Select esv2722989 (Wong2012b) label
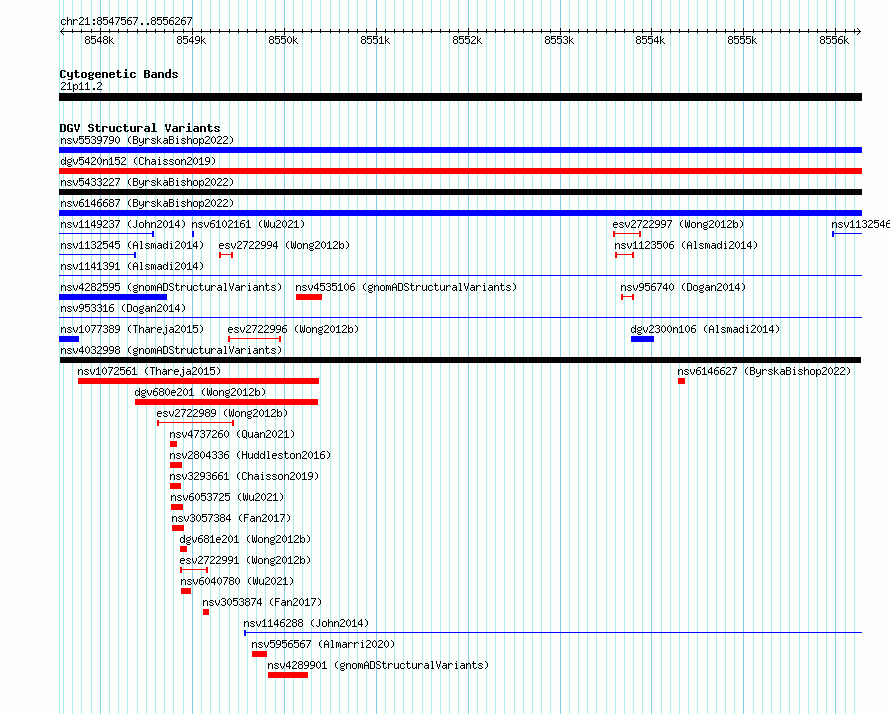The width and height of the screenshot is (890, 714). point(222,413)
